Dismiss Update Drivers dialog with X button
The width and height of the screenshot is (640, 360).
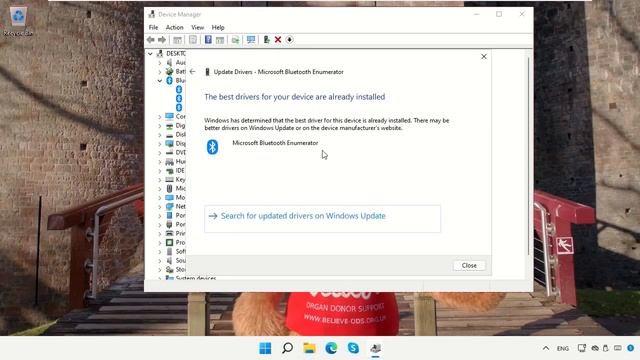click(484, 56)
